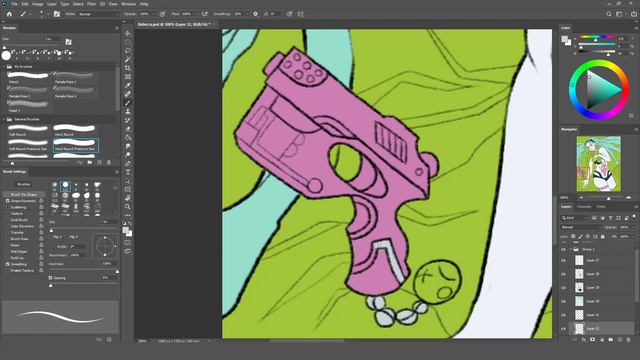This screenshot has height=360, width=640.
Task: Select Brush Tip Shape option
Action: [24, 195]
